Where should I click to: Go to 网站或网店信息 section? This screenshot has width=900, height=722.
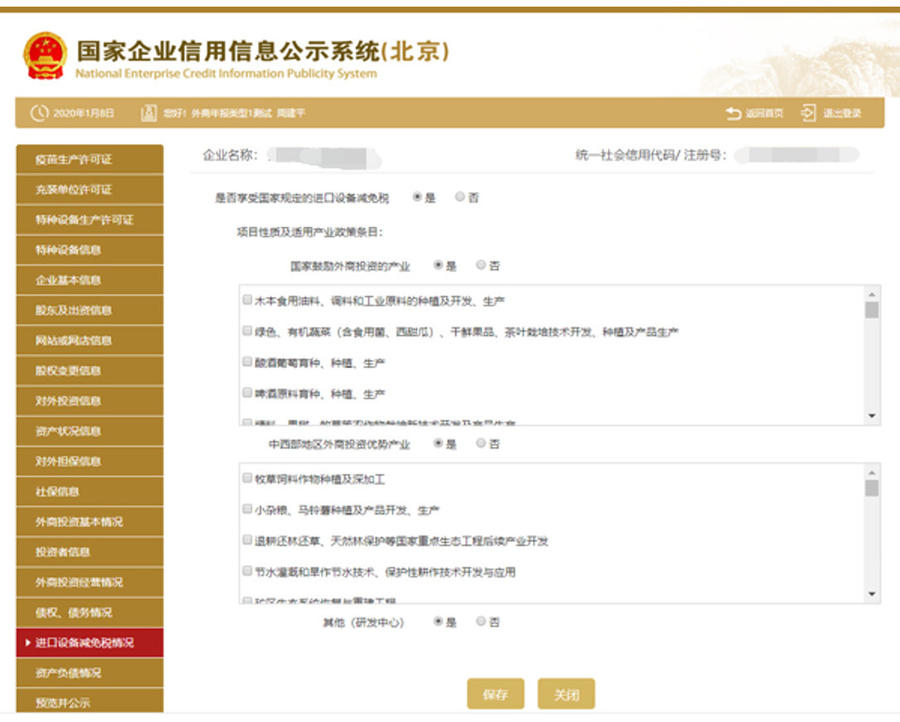[x=90, y=340]
